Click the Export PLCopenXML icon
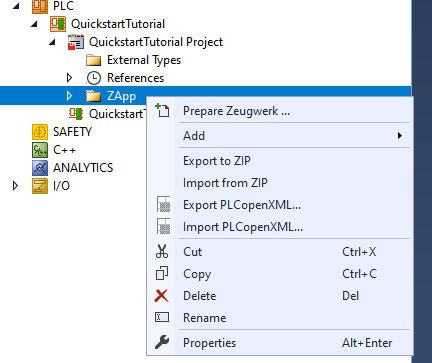 pyautogui.click(x=163, y=204)
